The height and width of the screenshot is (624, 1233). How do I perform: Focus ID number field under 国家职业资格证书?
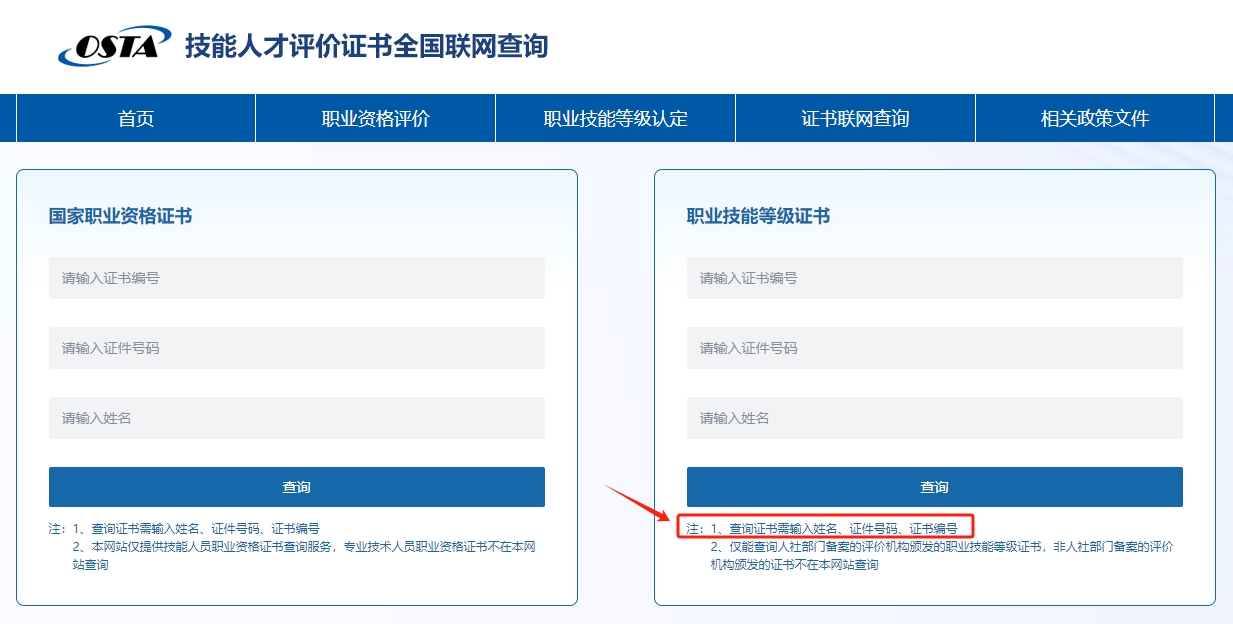click(296, 348)
